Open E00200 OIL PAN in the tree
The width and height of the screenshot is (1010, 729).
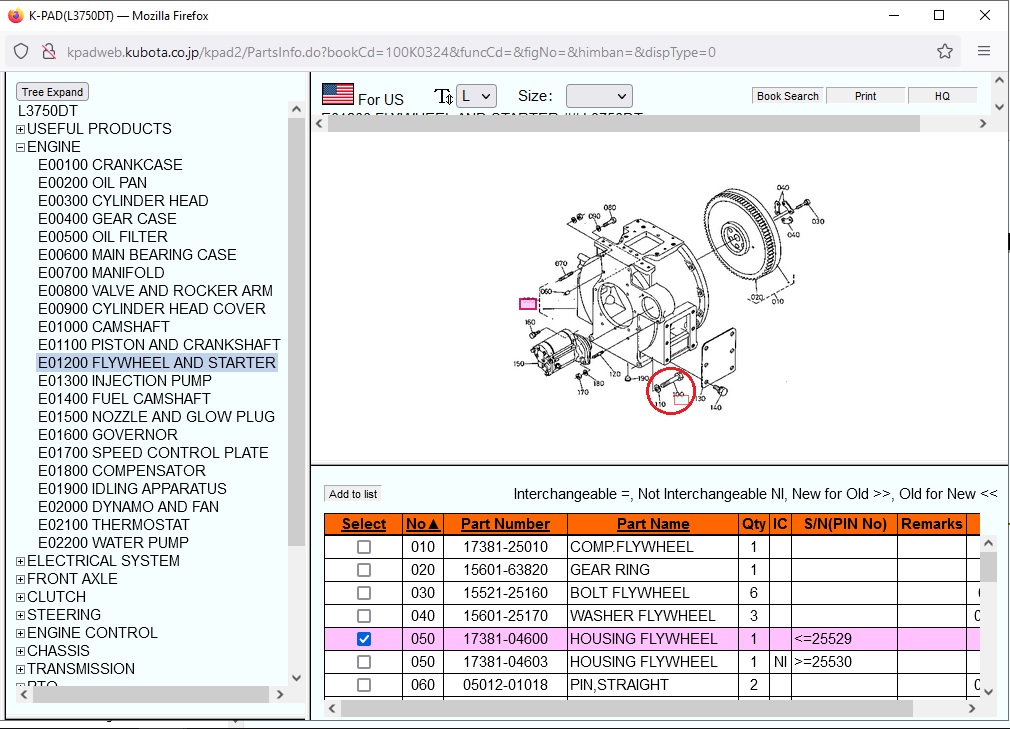(93, 183)
